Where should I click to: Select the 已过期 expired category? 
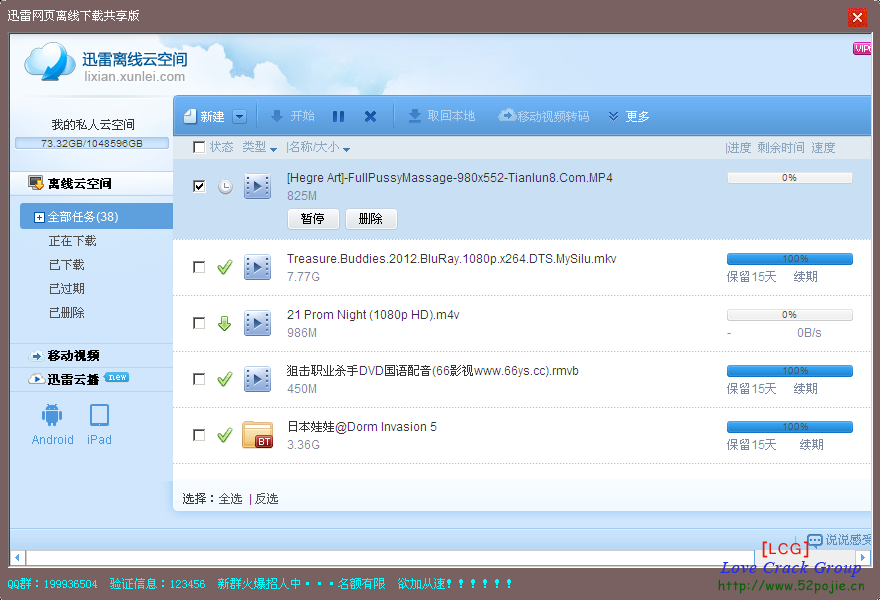67,288
